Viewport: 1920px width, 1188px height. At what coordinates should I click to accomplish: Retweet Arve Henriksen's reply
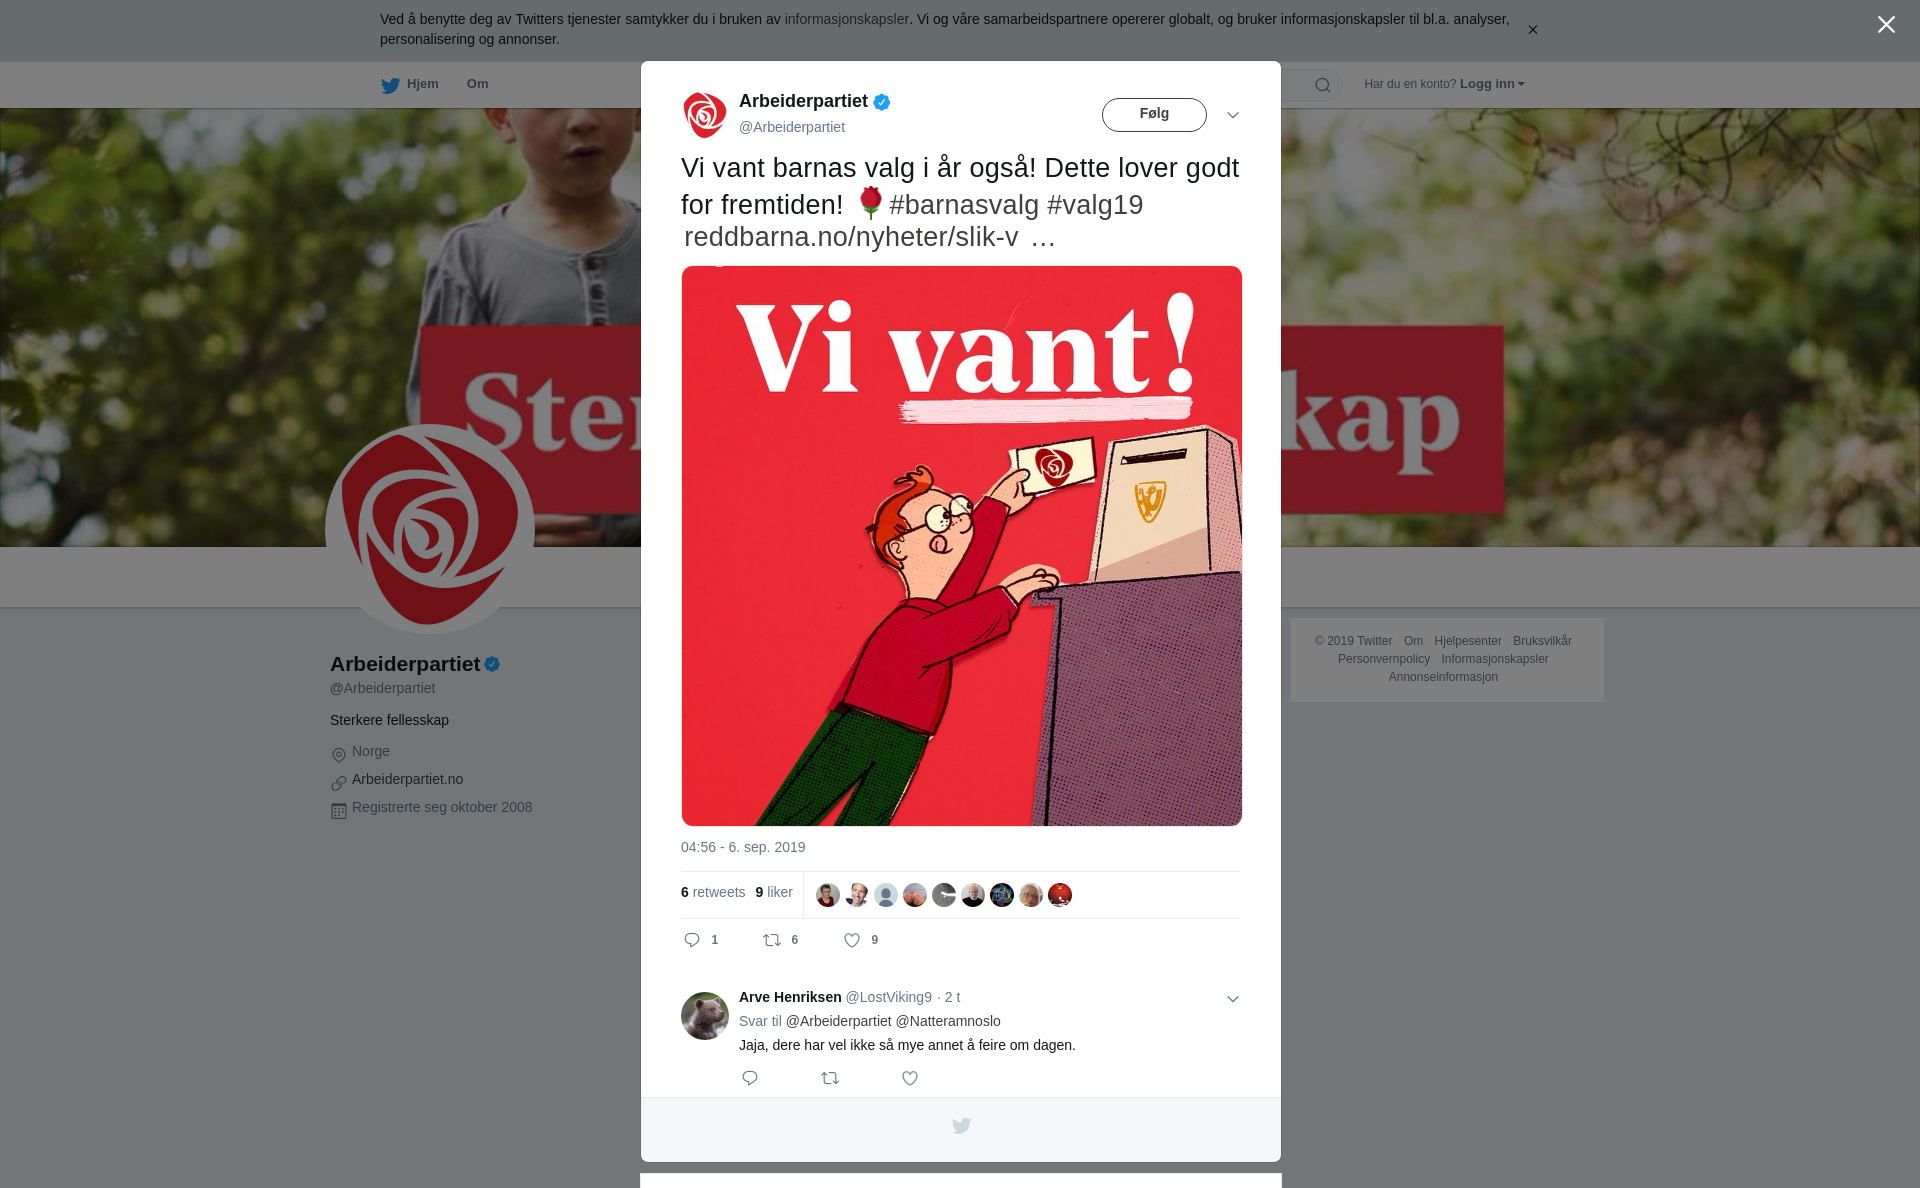(830, 1078)
